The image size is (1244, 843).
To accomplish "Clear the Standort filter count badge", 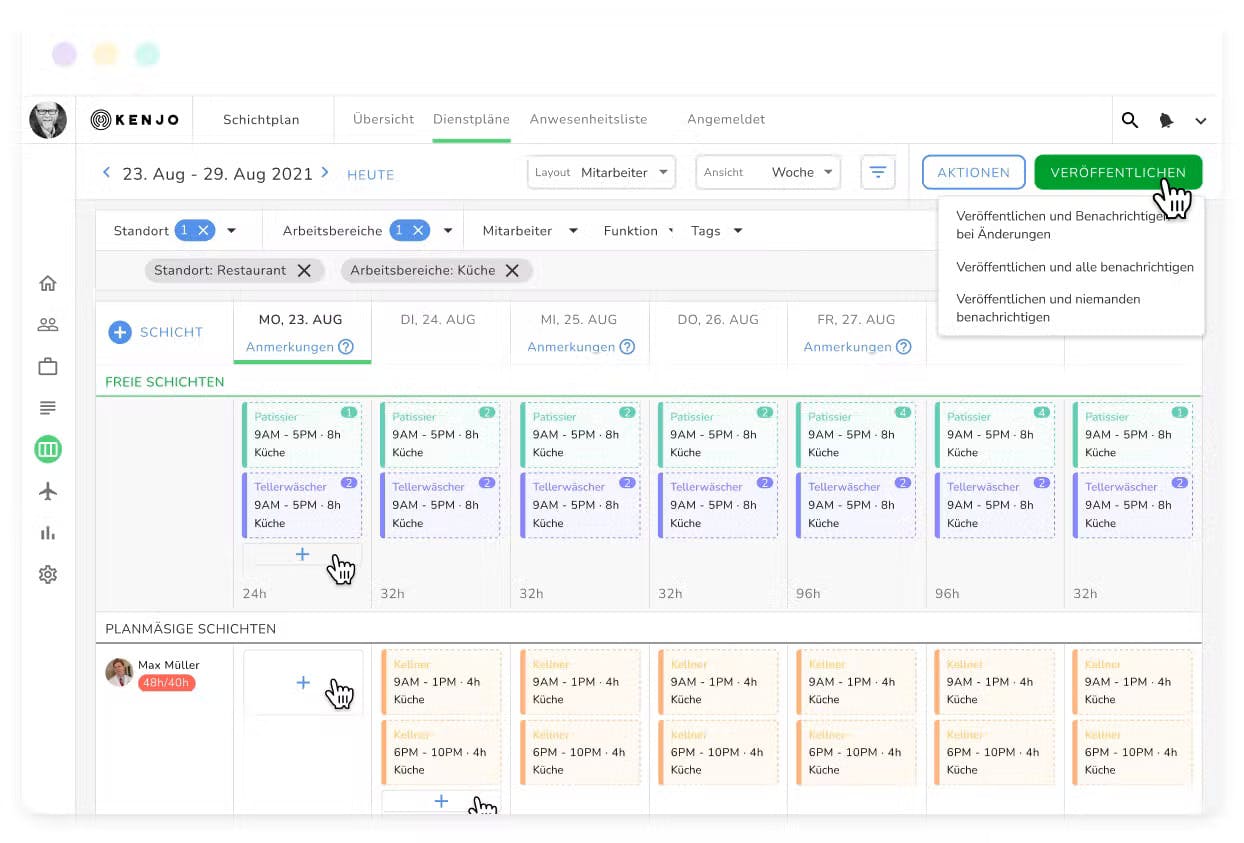I will tap(204, 230).
